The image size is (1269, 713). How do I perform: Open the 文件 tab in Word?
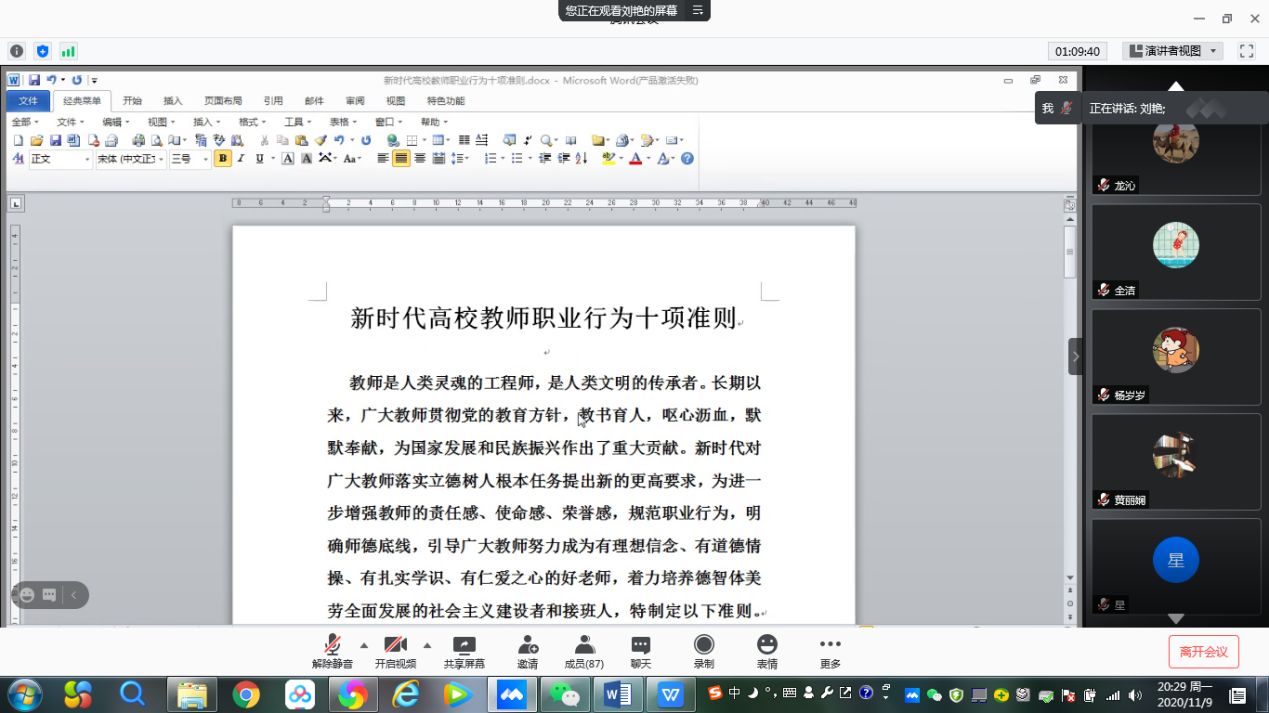[28, 101]
